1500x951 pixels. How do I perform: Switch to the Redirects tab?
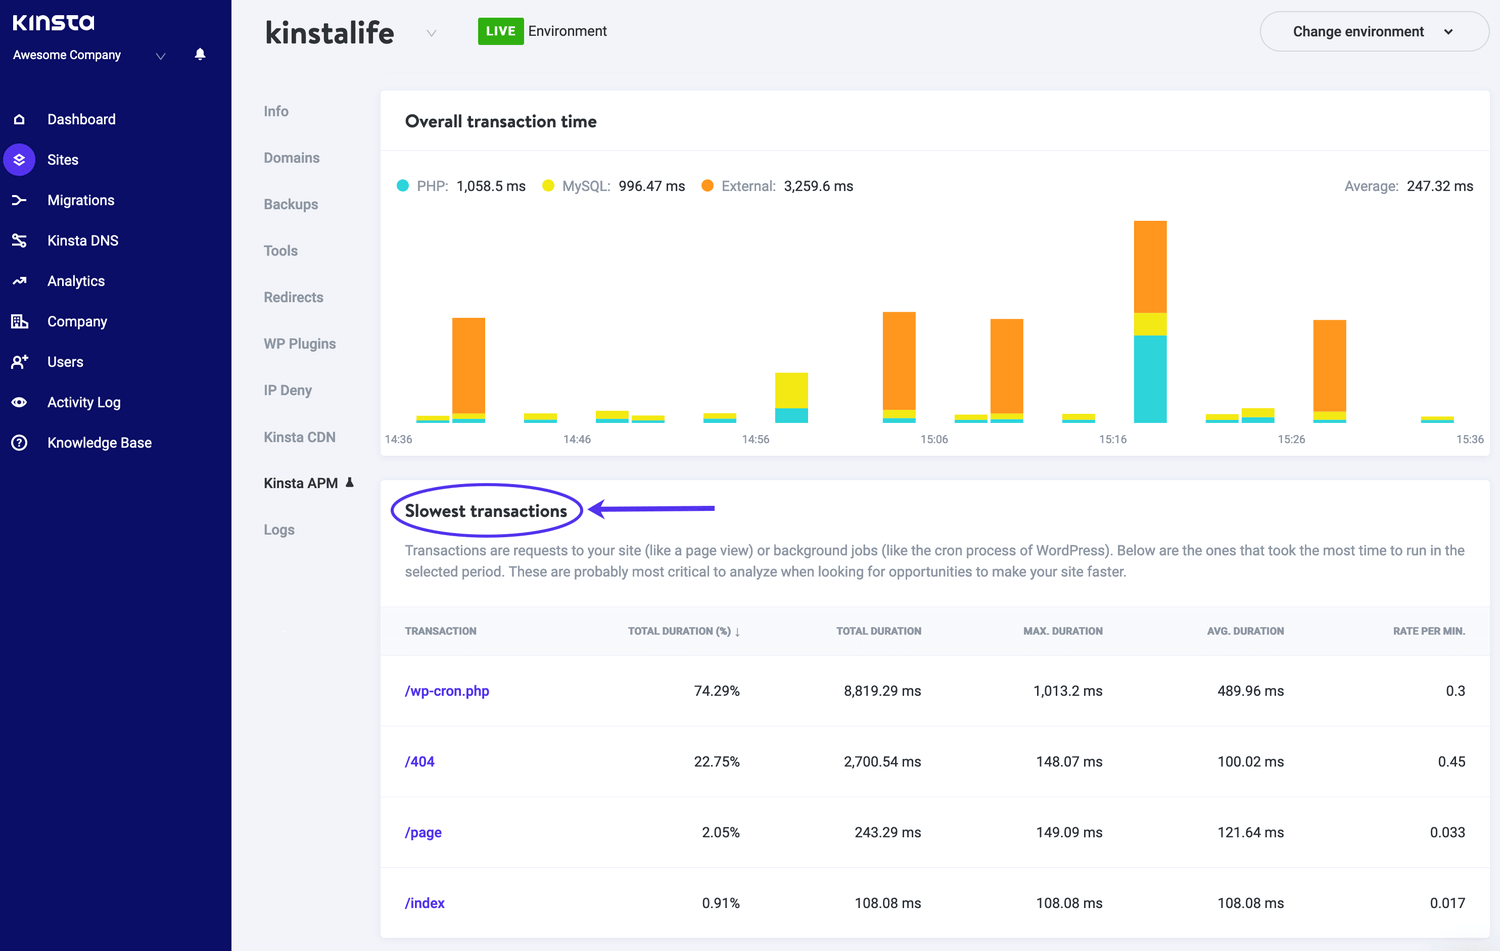click(294, 297)
